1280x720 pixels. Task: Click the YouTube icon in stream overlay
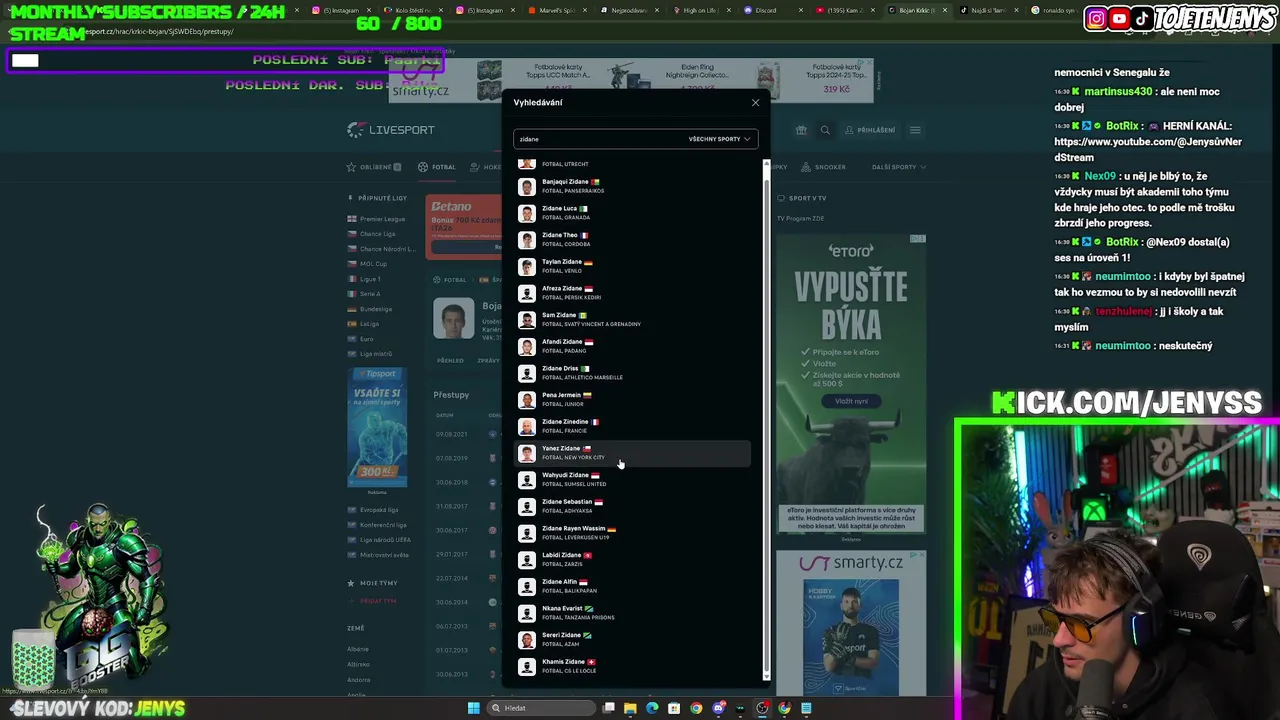pos(1119,18)
